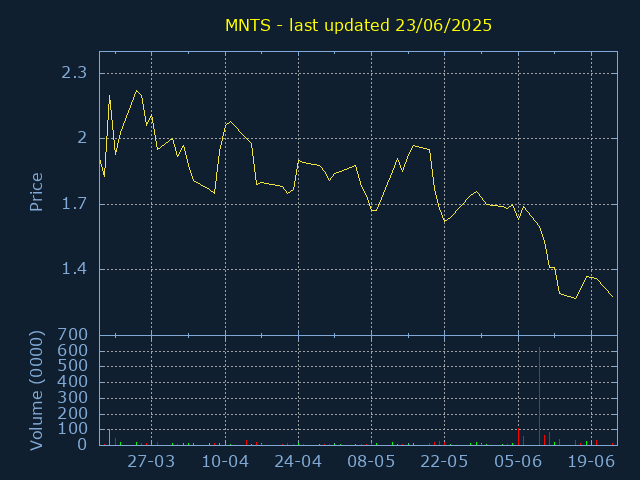Click the volume tick label 500

click(x=73, y=366)
